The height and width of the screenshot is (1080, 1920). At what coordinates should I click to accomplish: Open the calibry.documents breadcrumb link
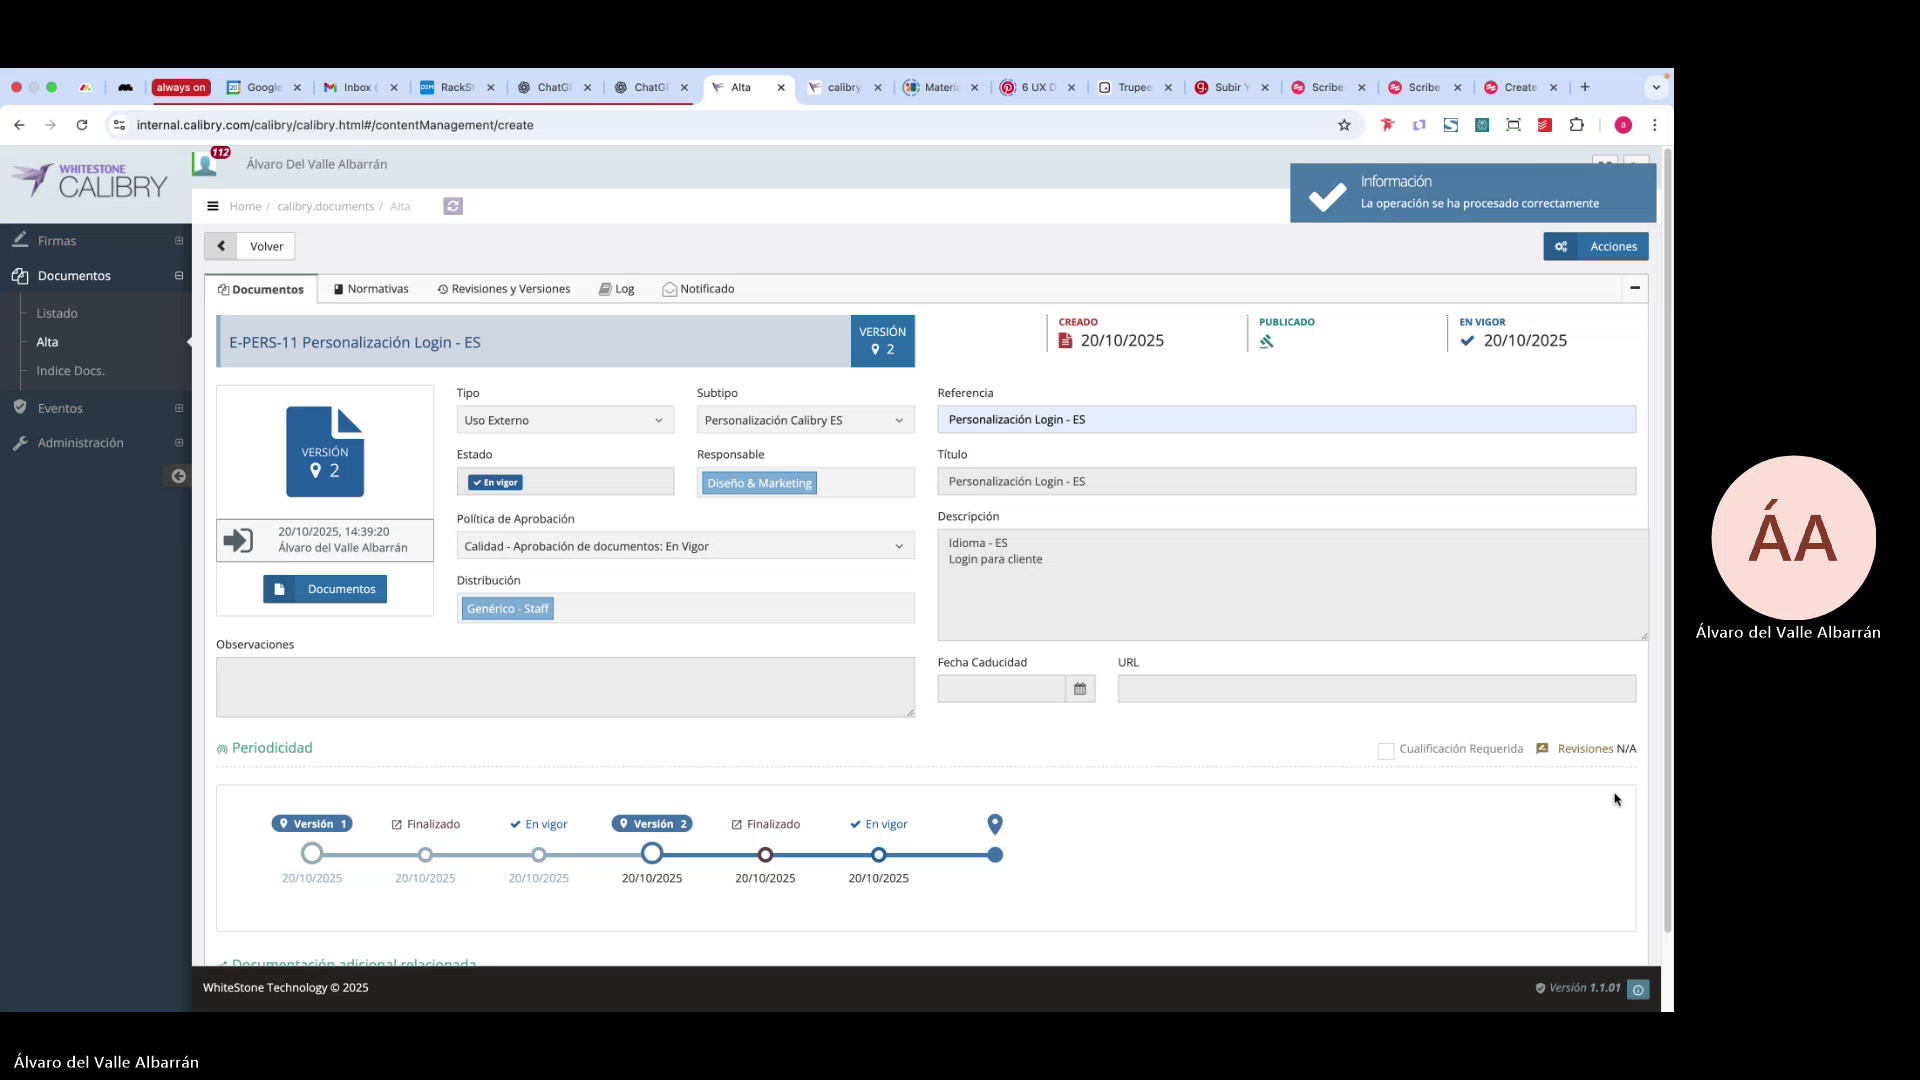[327, 206]
